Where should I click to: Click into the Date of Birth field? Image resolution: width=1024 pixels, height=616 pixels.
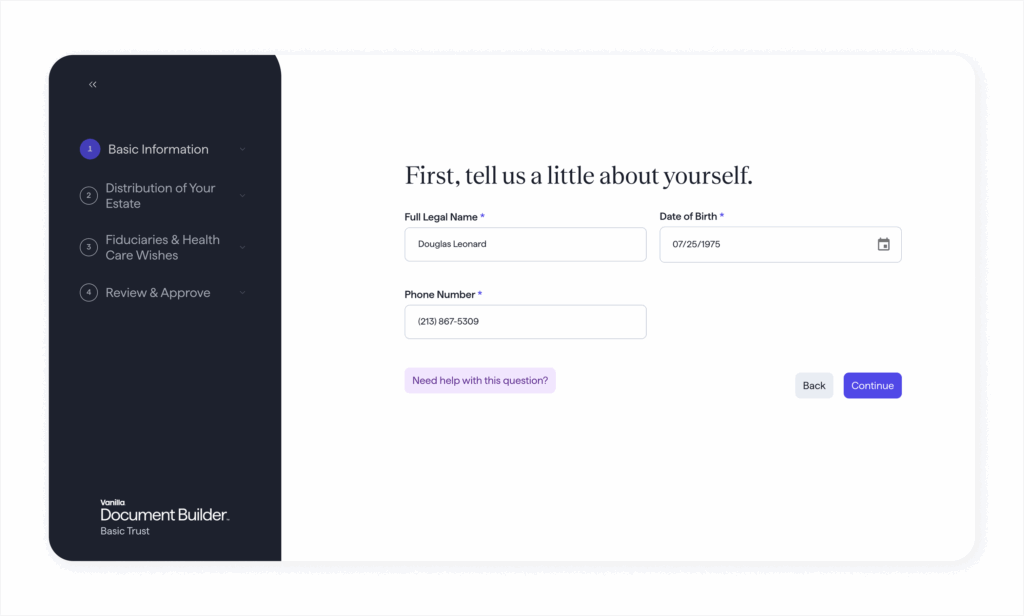[x=765, y=245]
